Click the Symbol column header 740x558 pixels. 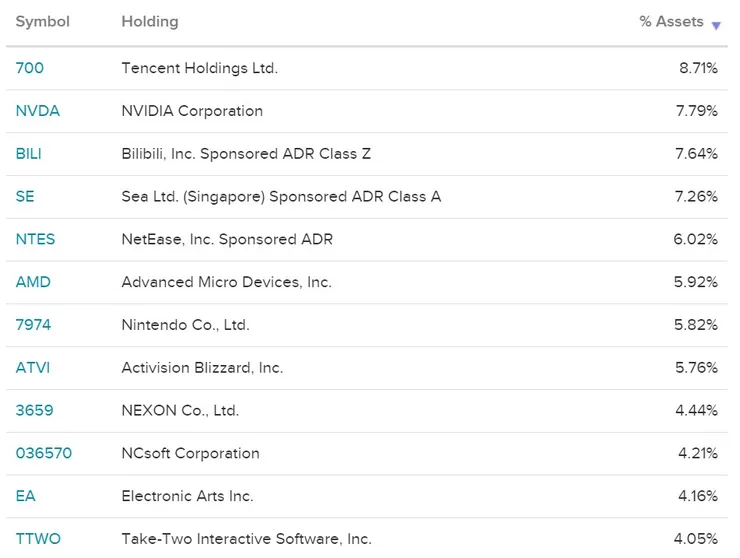point(42,22)
